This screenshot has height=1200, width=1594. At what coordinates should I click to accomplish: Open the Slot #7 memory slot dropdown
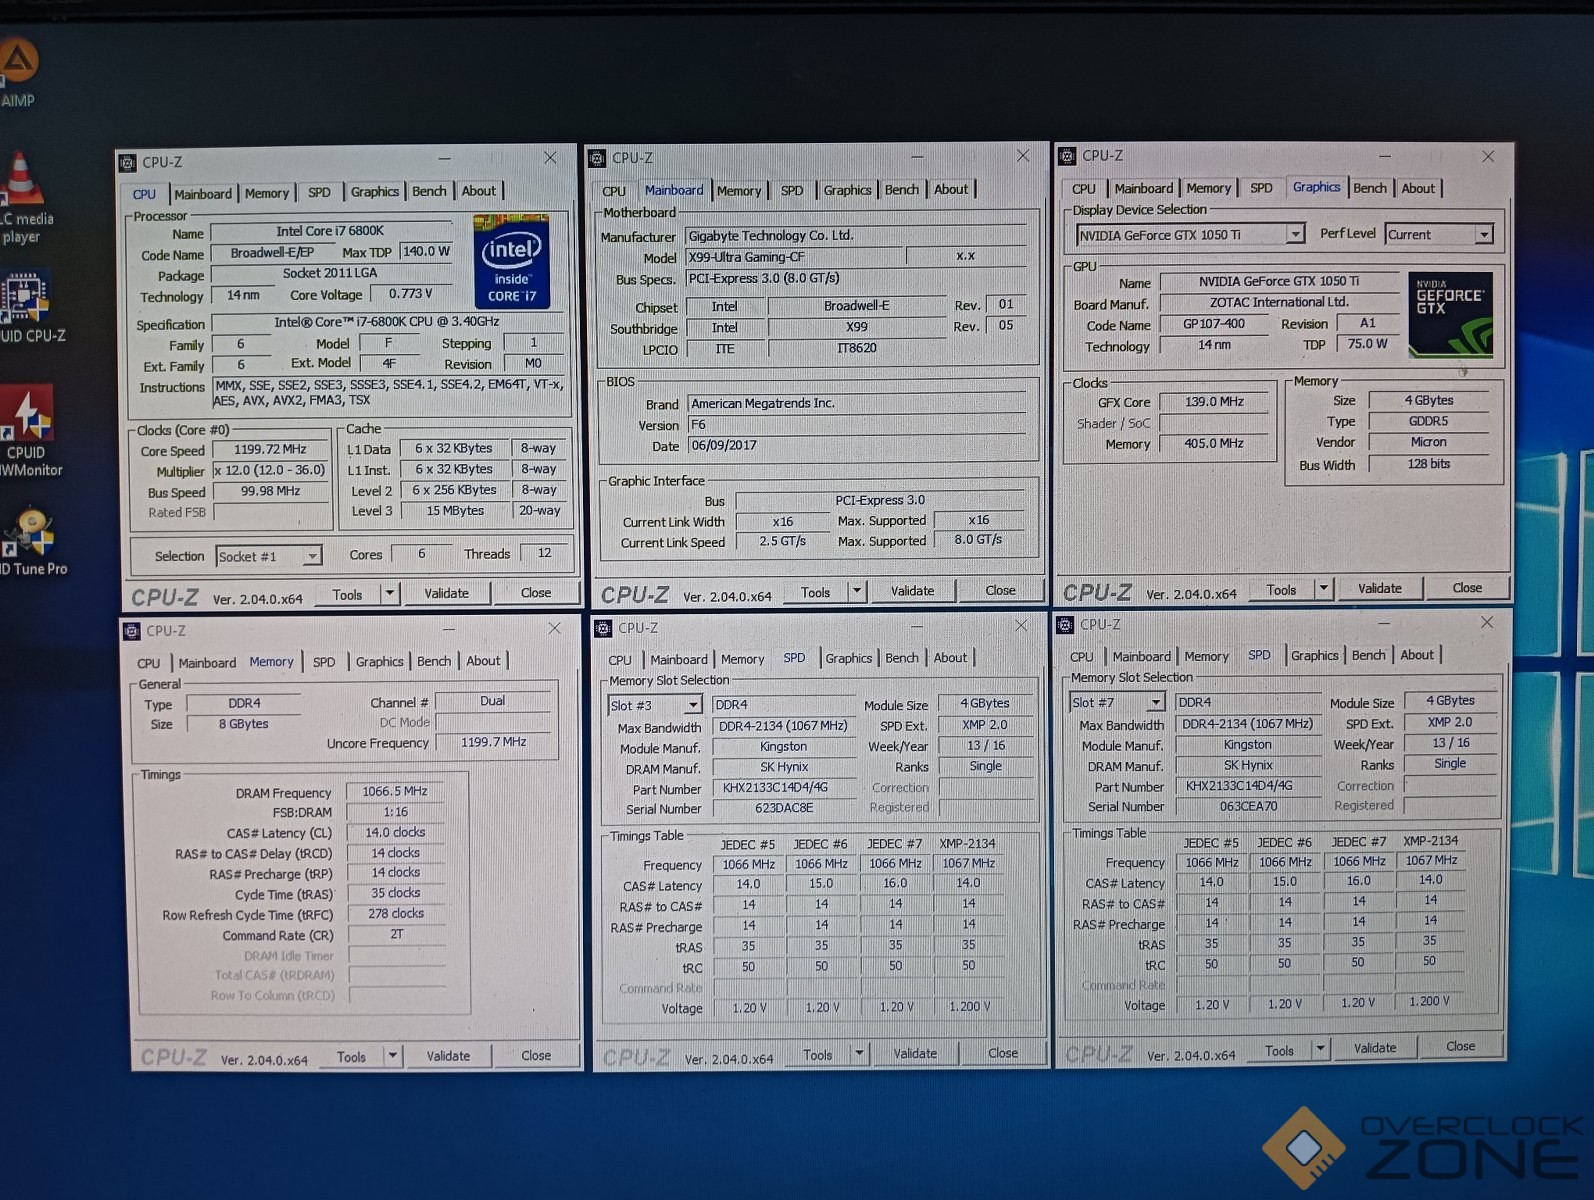[x=1156, y=703]
